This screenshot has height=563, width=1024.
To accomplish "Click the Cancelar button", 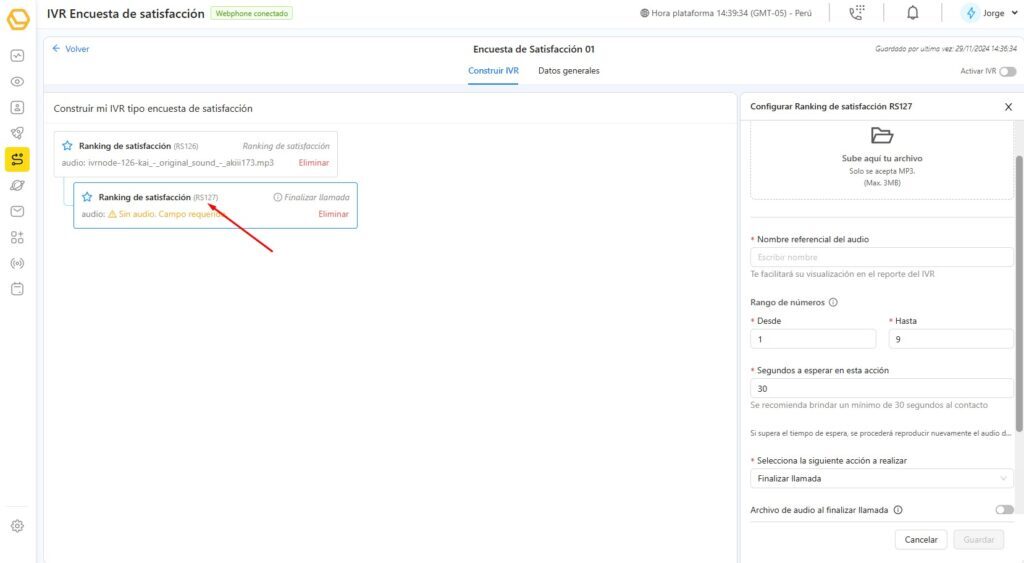I will pos(920,539).
